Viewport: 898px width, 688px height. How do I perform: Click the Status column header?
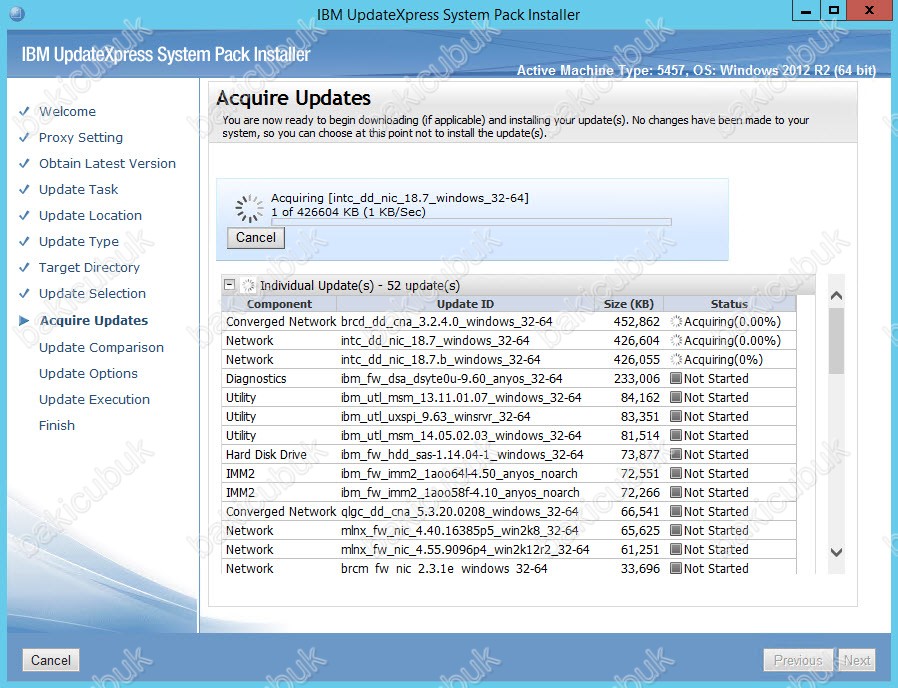[x=729, y=304]
